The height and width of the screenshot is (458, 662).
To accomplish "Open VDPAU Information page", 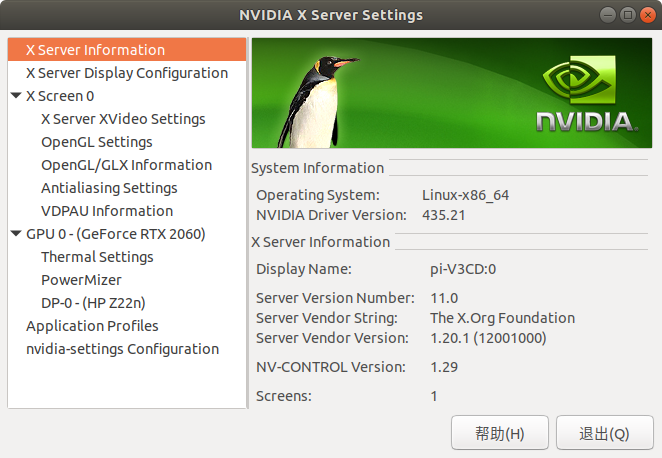I will [107, 211].
